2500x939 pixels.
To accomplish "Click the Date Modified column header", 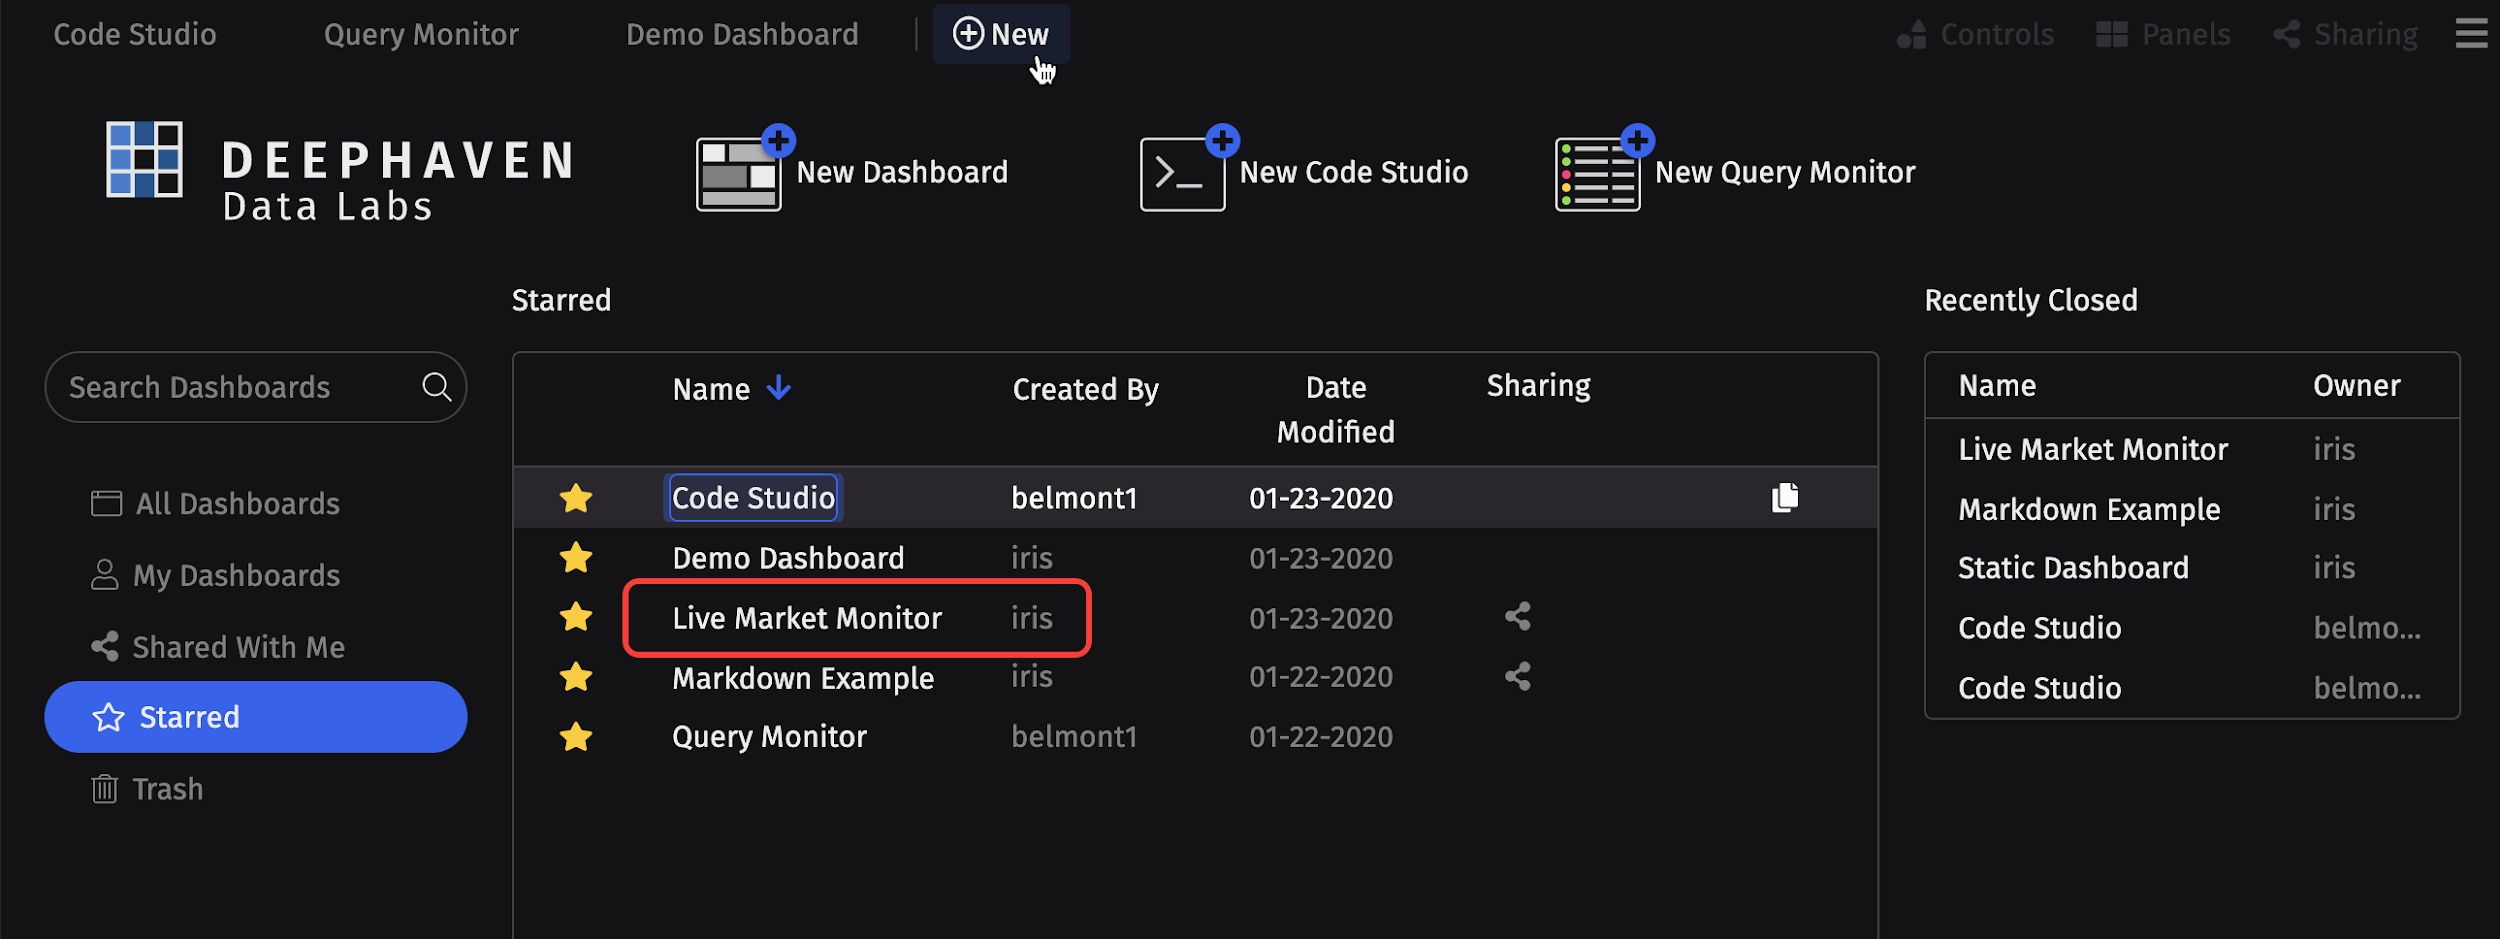I will coord(1335,409).
